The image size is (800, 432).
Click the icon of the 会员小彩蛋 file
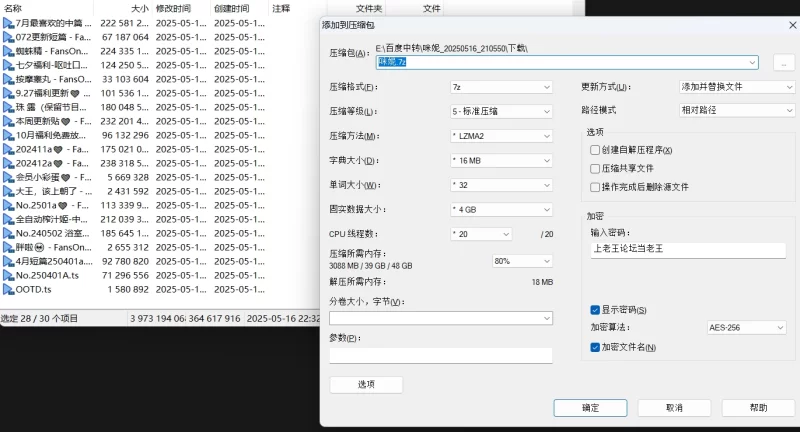(x=8, y=177)
